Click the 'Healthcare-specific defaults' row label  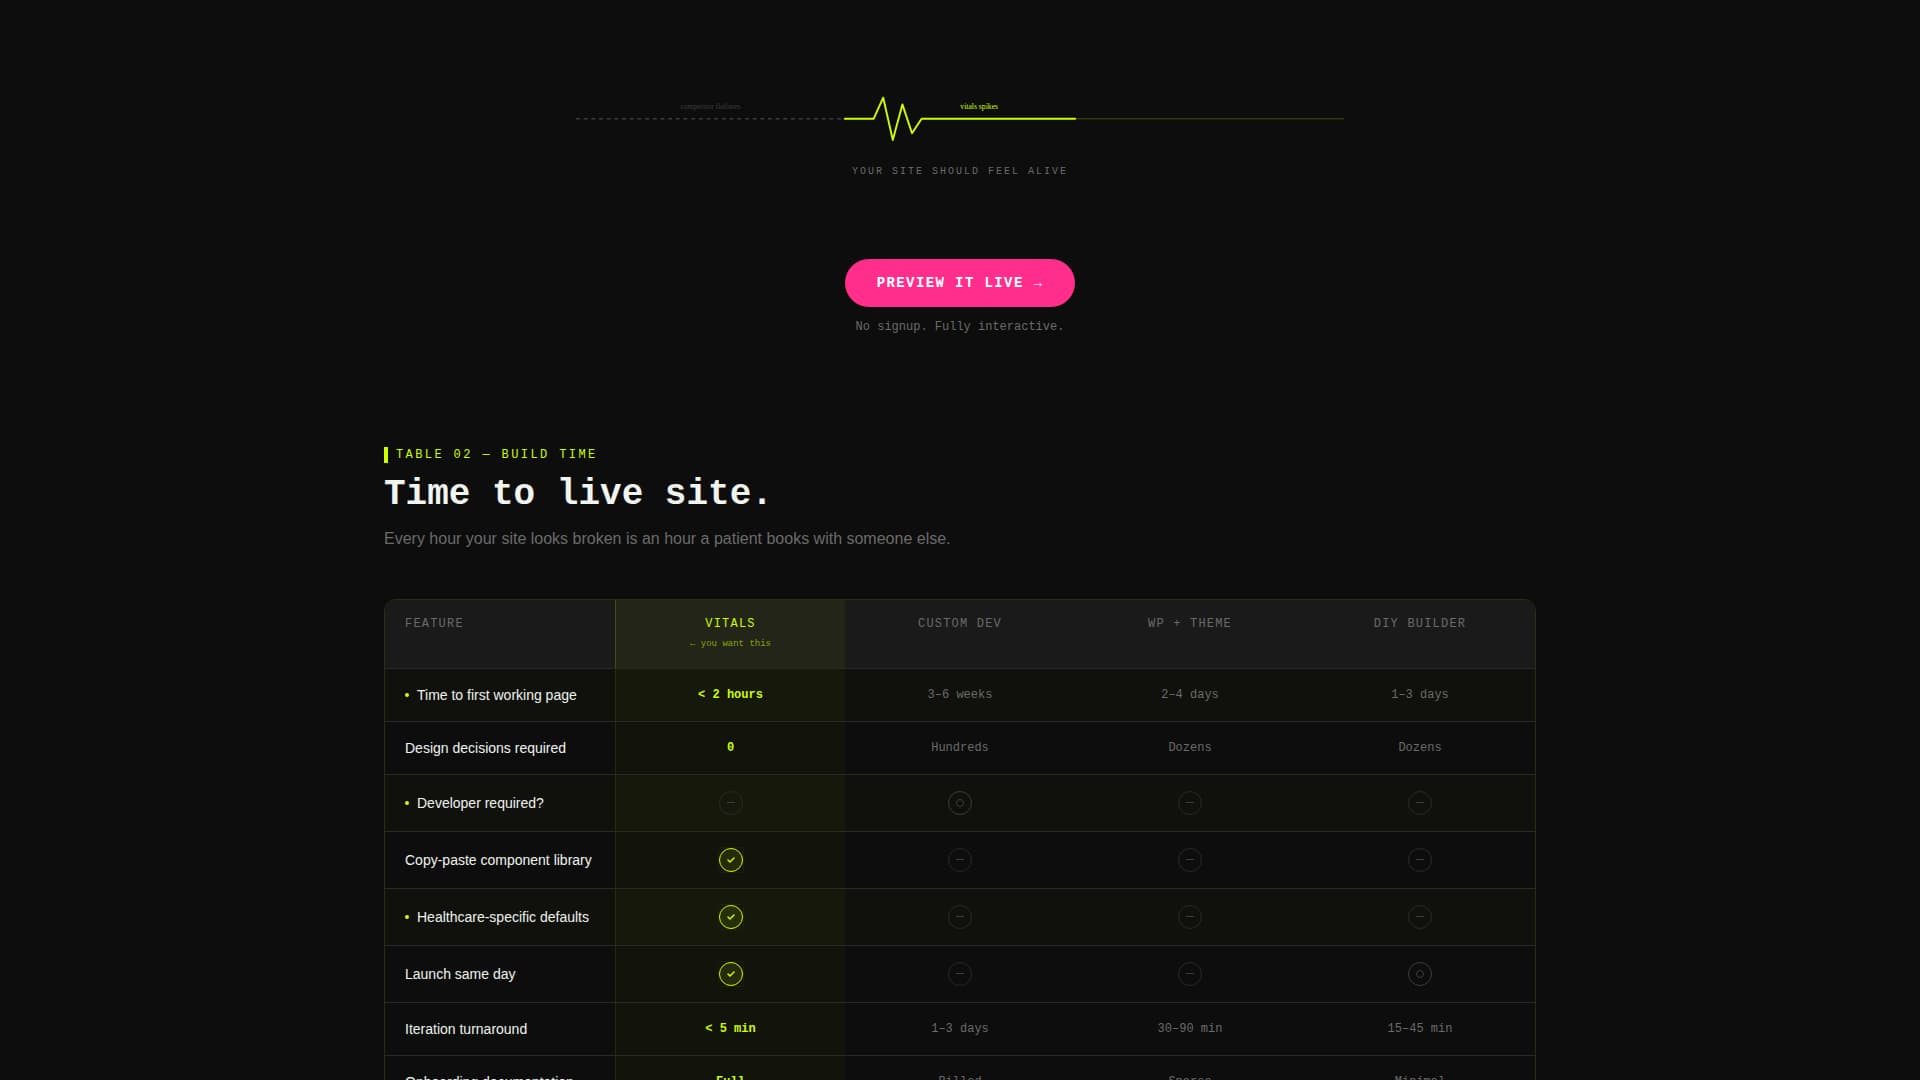(x=502, y=917)
